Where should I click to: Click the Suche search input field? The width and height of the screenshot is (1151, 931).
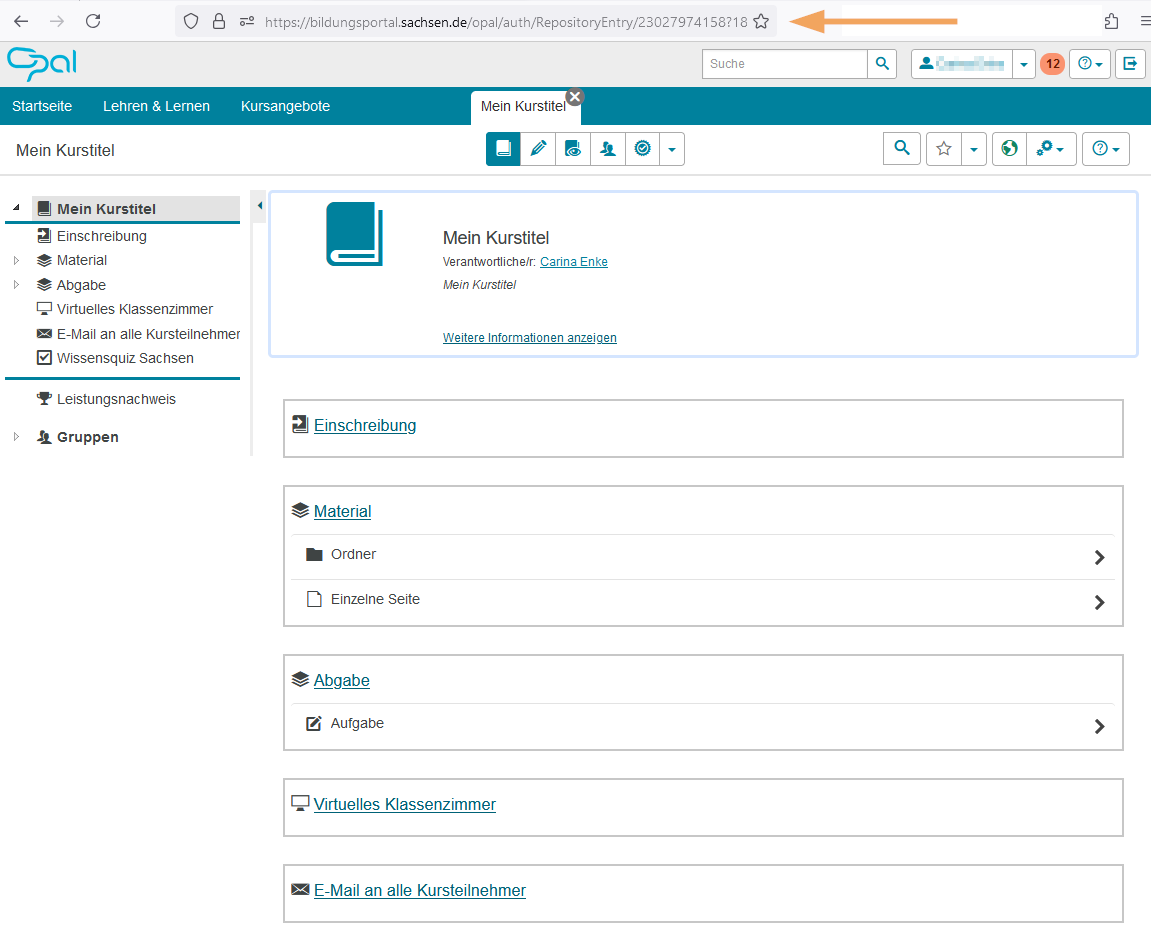pos(784,64)
